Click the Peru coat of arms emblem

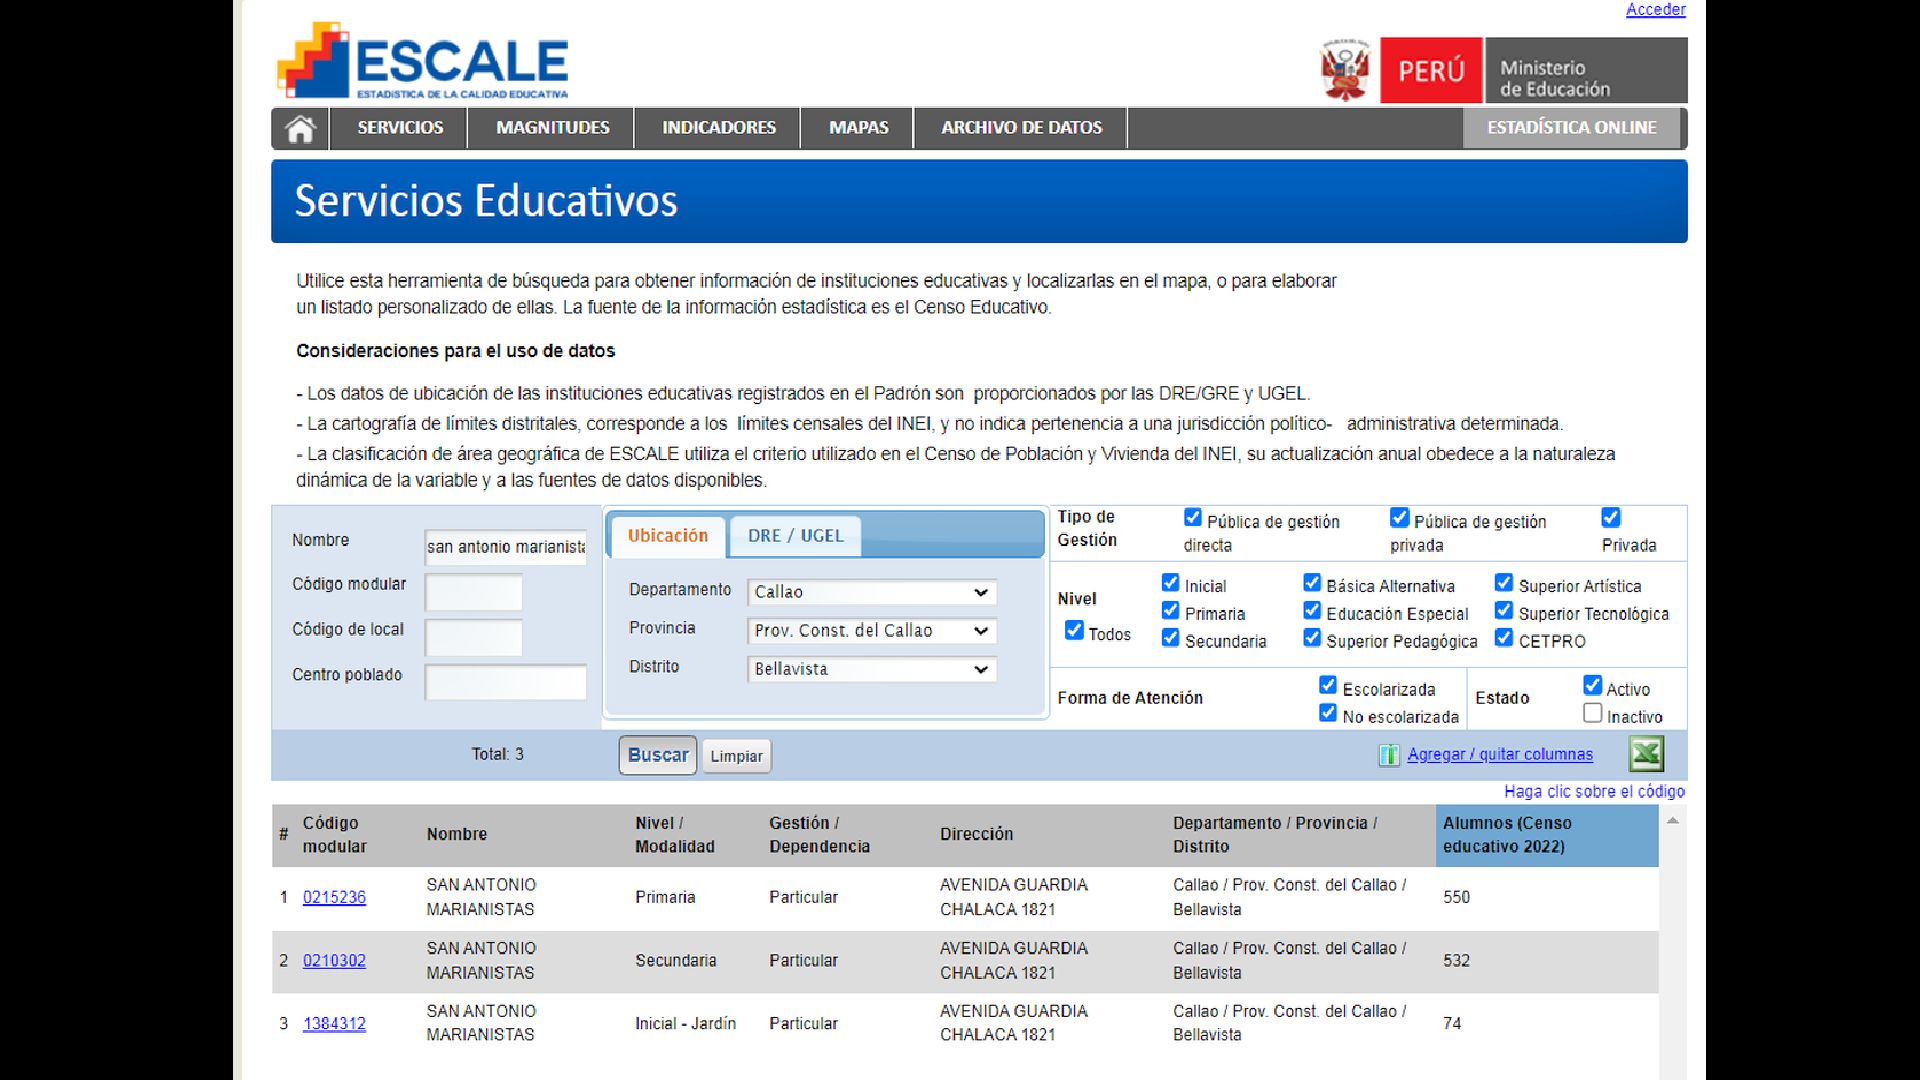(x=1345, y=69)
